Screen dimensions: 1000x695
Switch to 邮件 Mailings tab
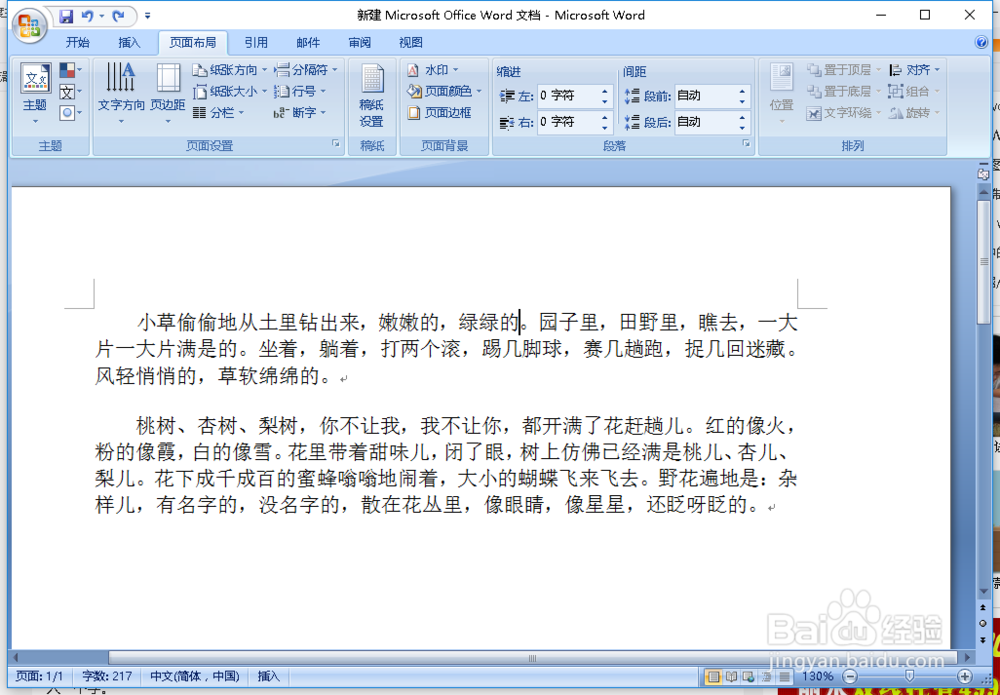tap(308, 43)
